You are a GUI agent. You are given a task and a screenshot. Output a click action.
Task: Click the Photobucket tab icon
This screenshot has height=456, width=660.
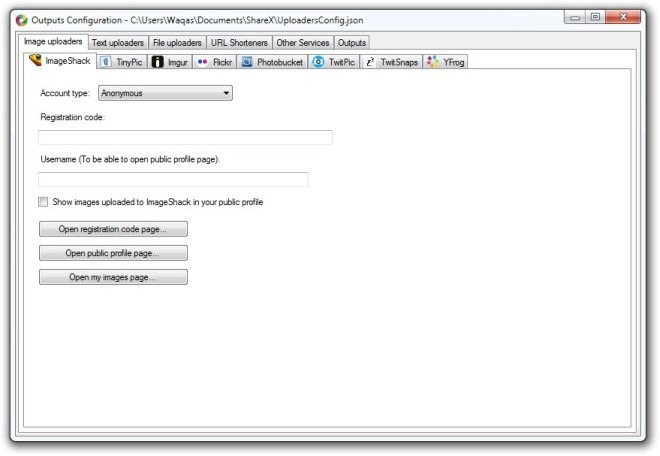coord(247,62)
